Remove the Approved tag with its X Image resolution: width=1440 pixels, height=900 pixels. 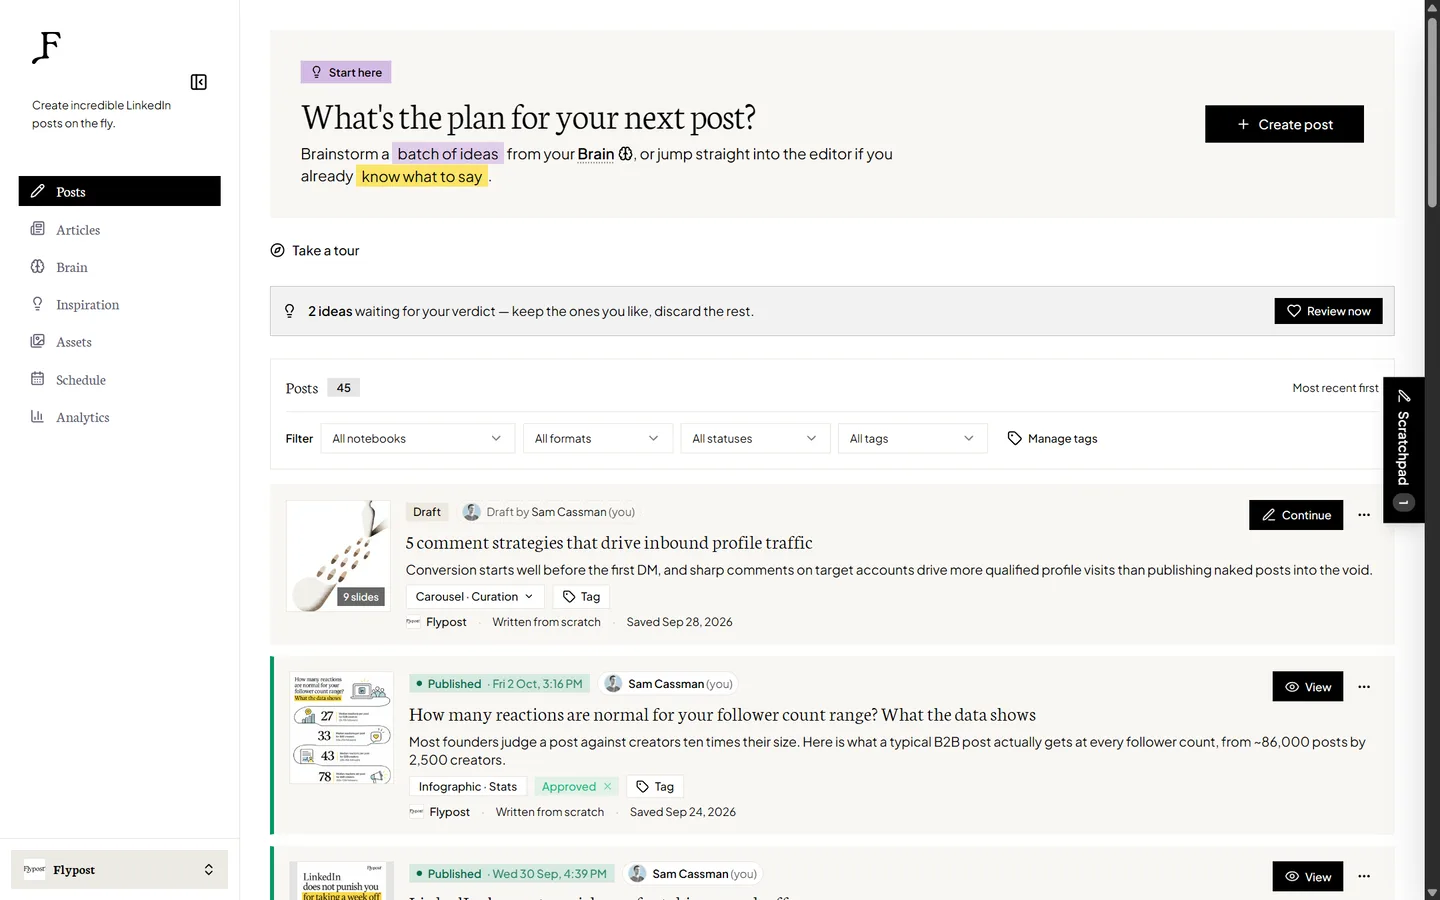(x=607, y=787)
